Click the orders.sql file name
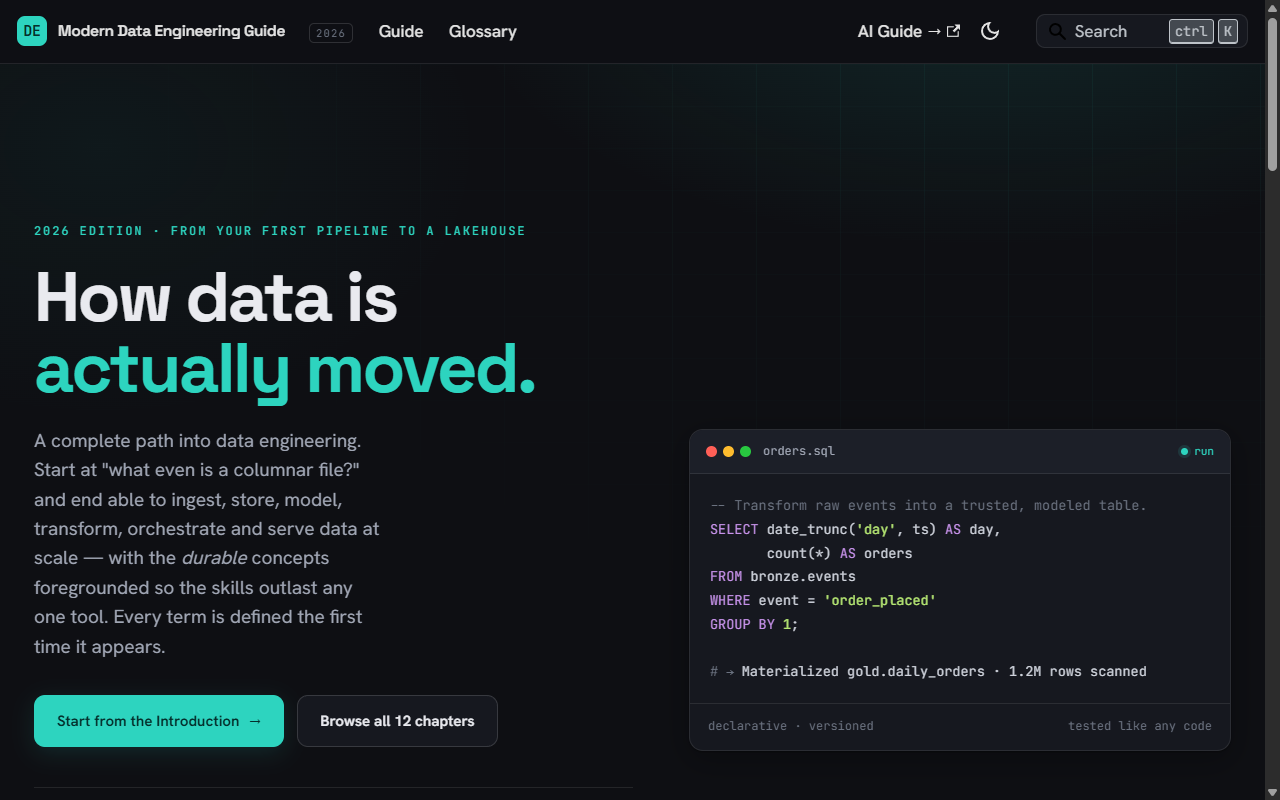The width and height of the screenshot is (1280, 800). coord(799,451)
